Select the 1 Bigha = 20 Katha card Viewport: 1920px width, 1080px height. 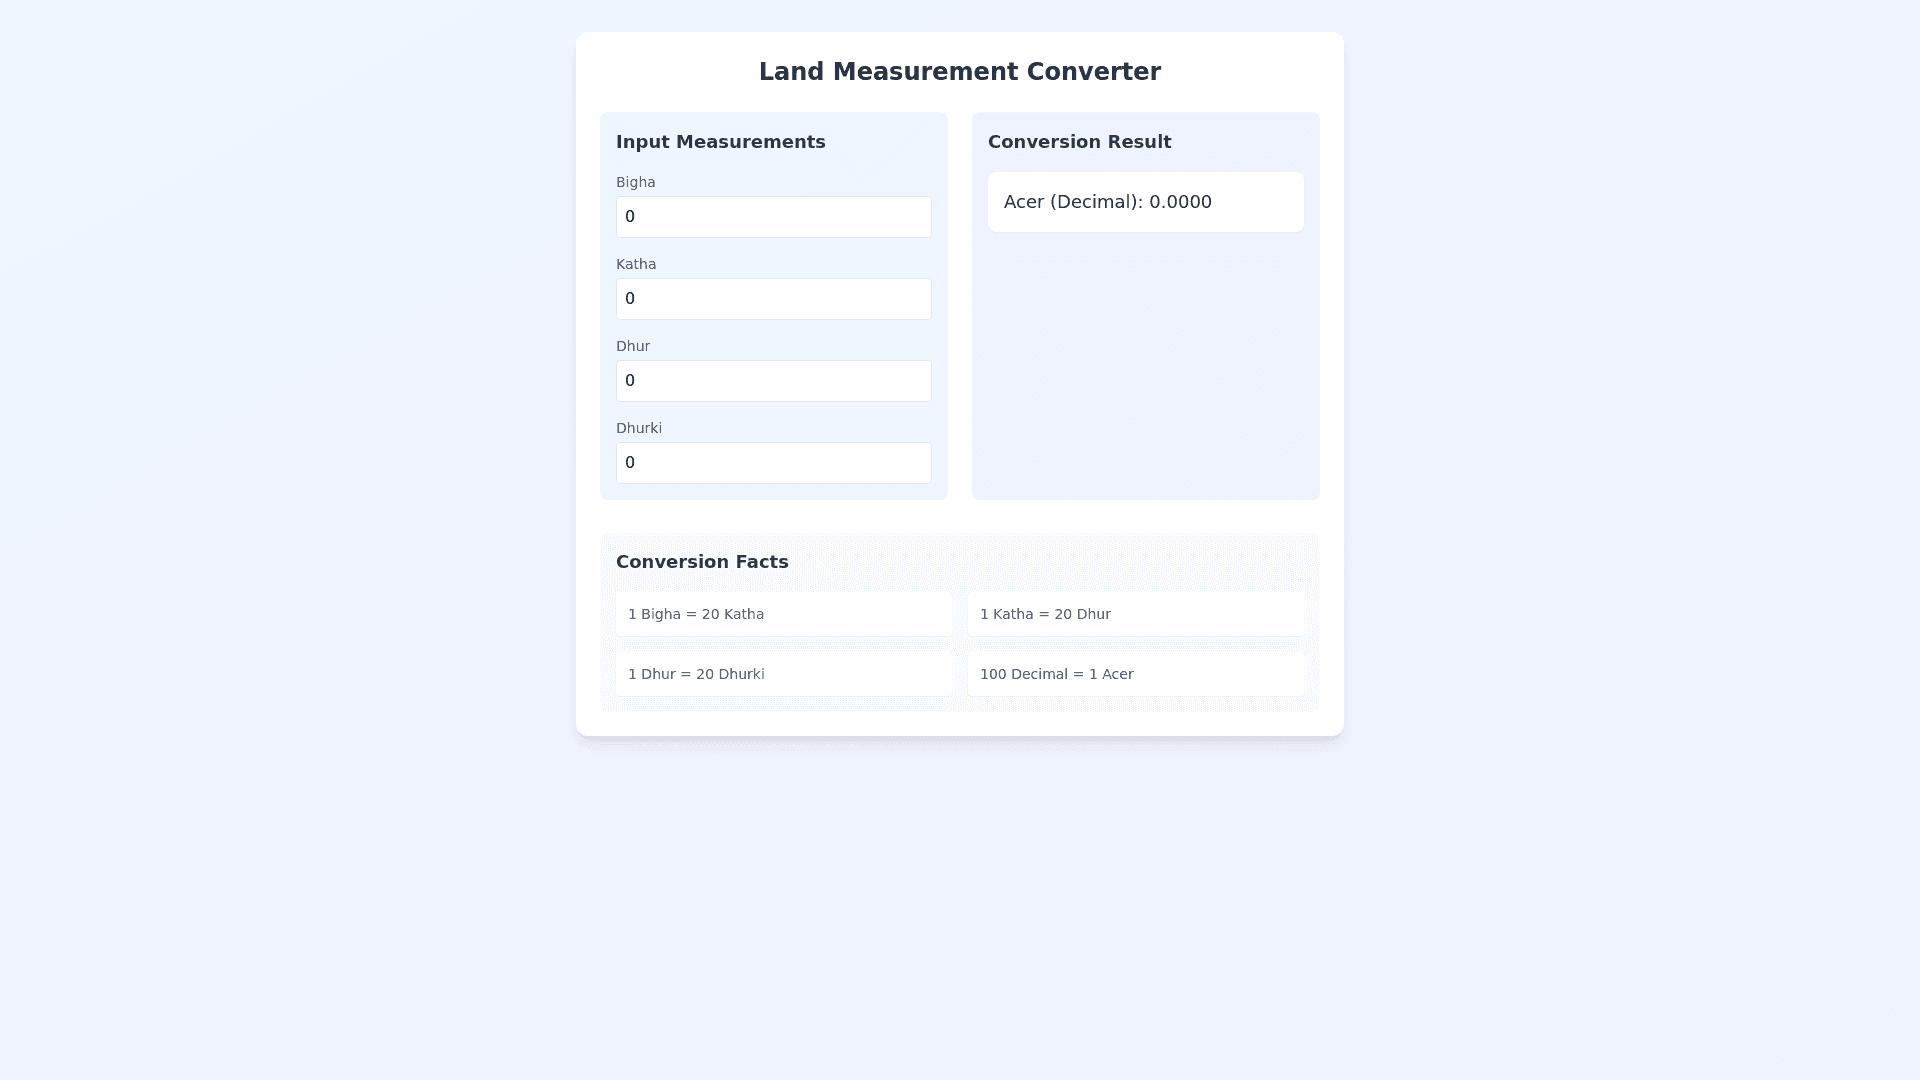(x=783, y=614)
